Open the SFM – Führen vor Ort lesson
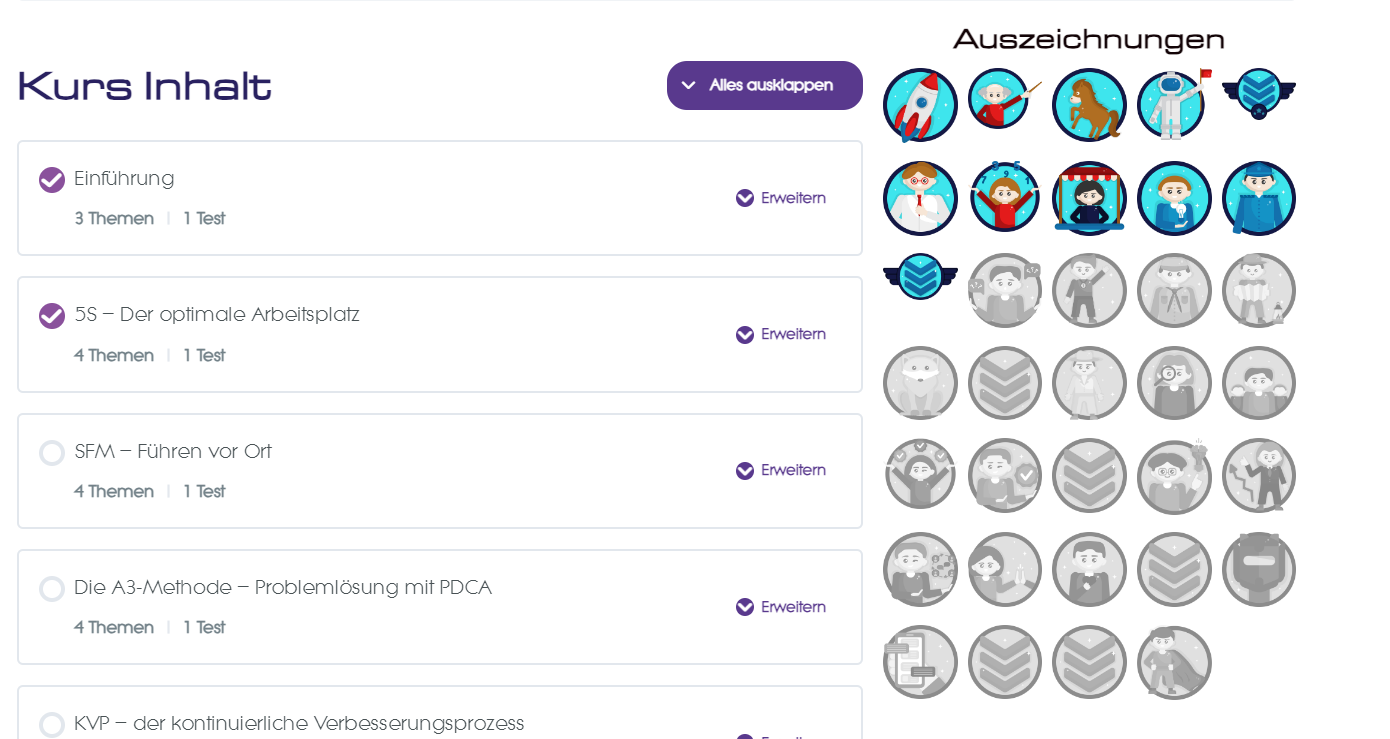 (x=173, y=452)
